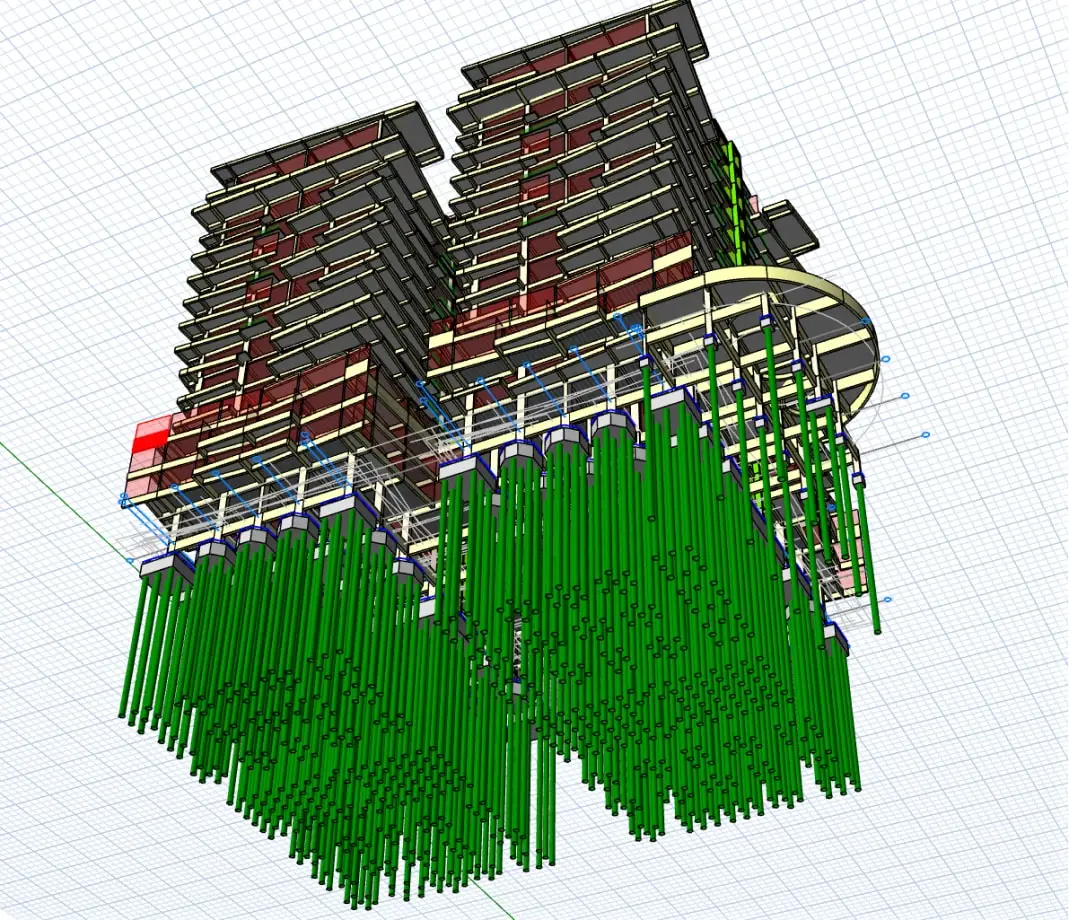Select the rightmost pile cap near the bottom

(834, 636)
